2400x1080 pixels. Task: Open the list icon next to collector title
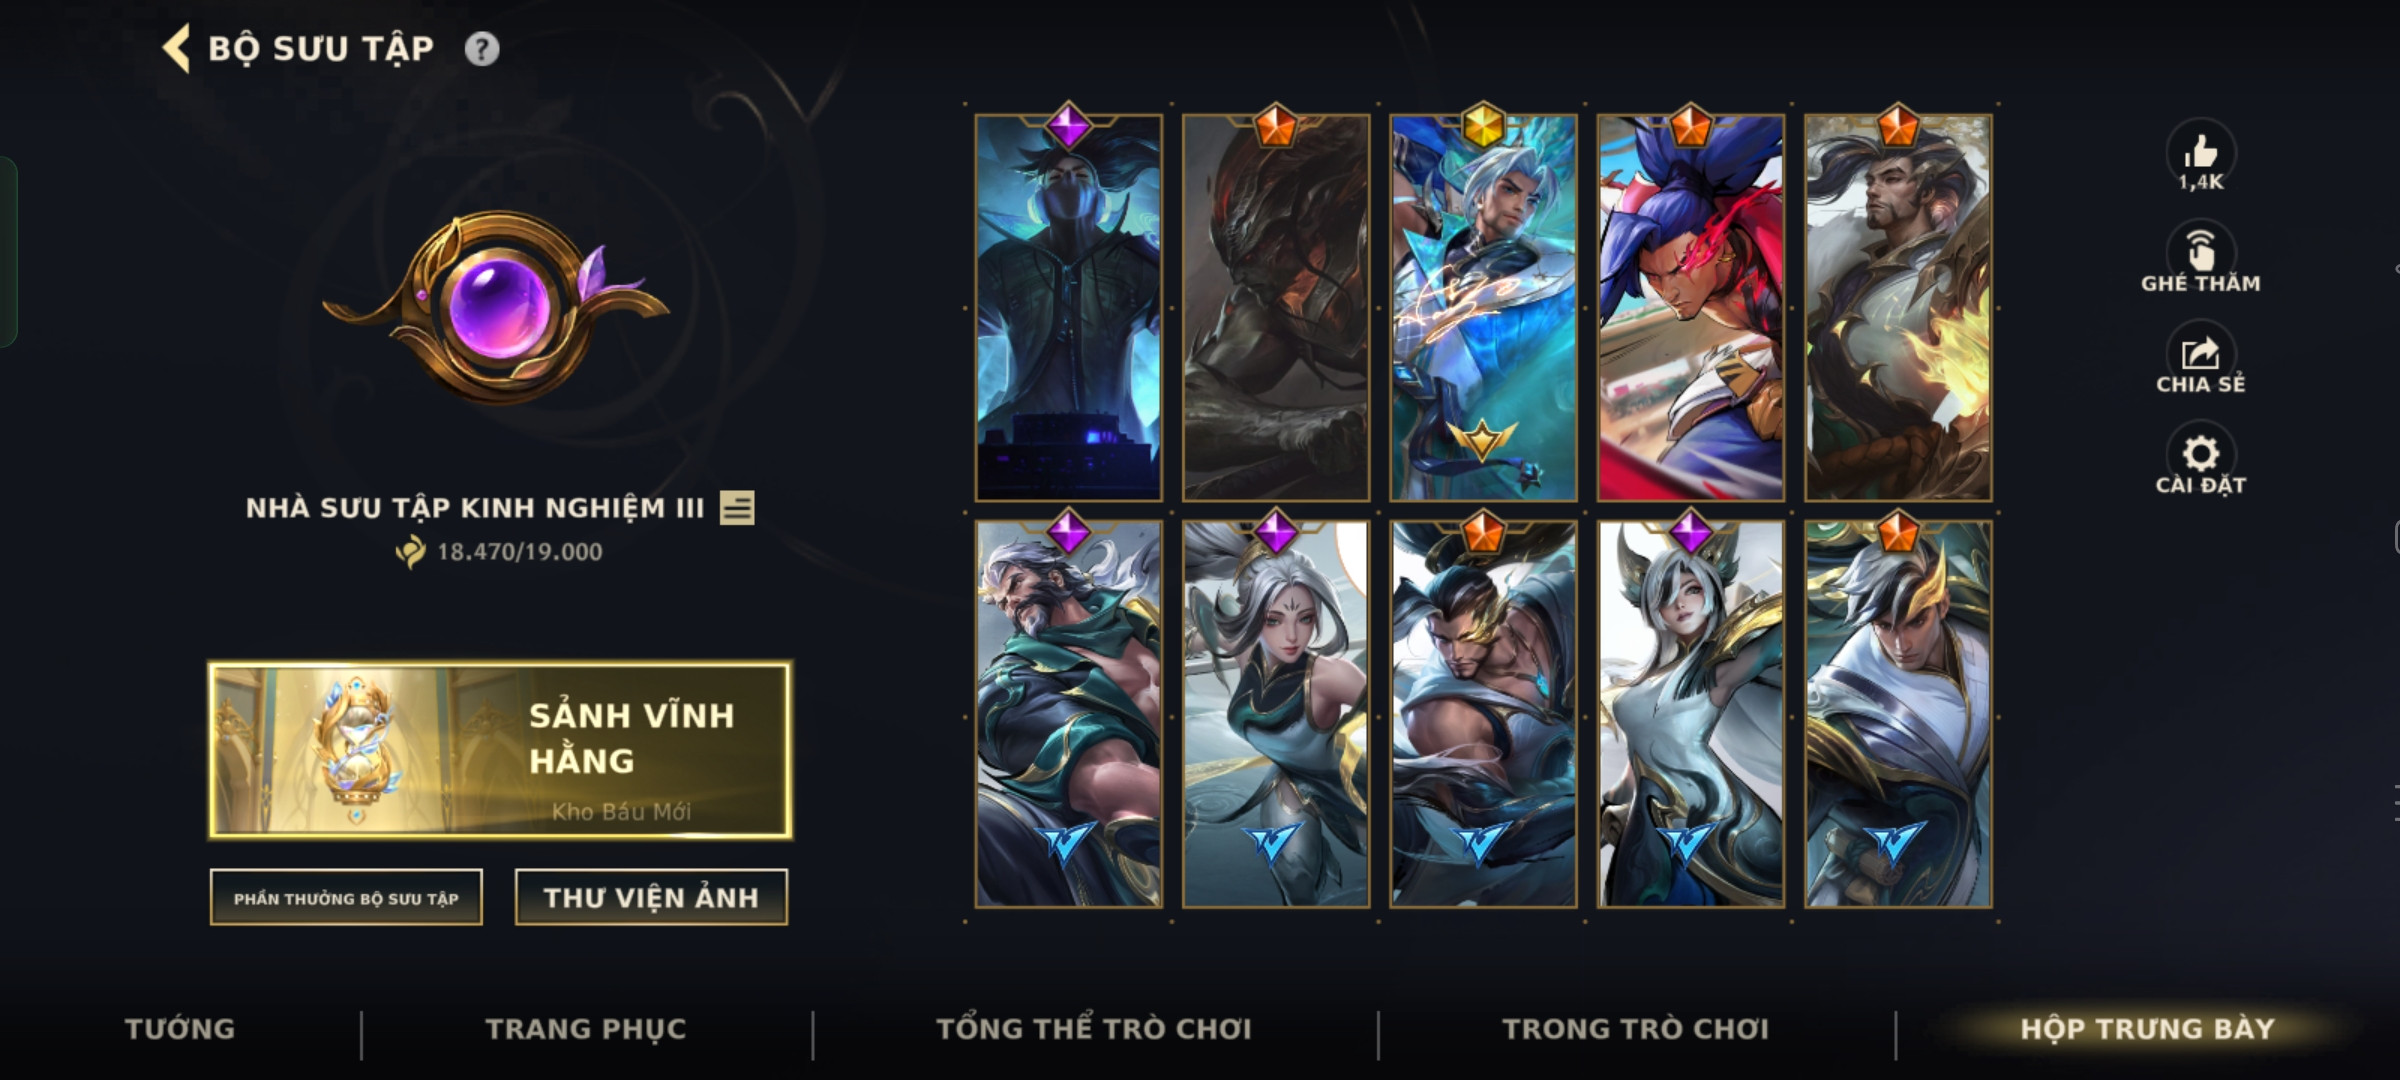(737, 508)
